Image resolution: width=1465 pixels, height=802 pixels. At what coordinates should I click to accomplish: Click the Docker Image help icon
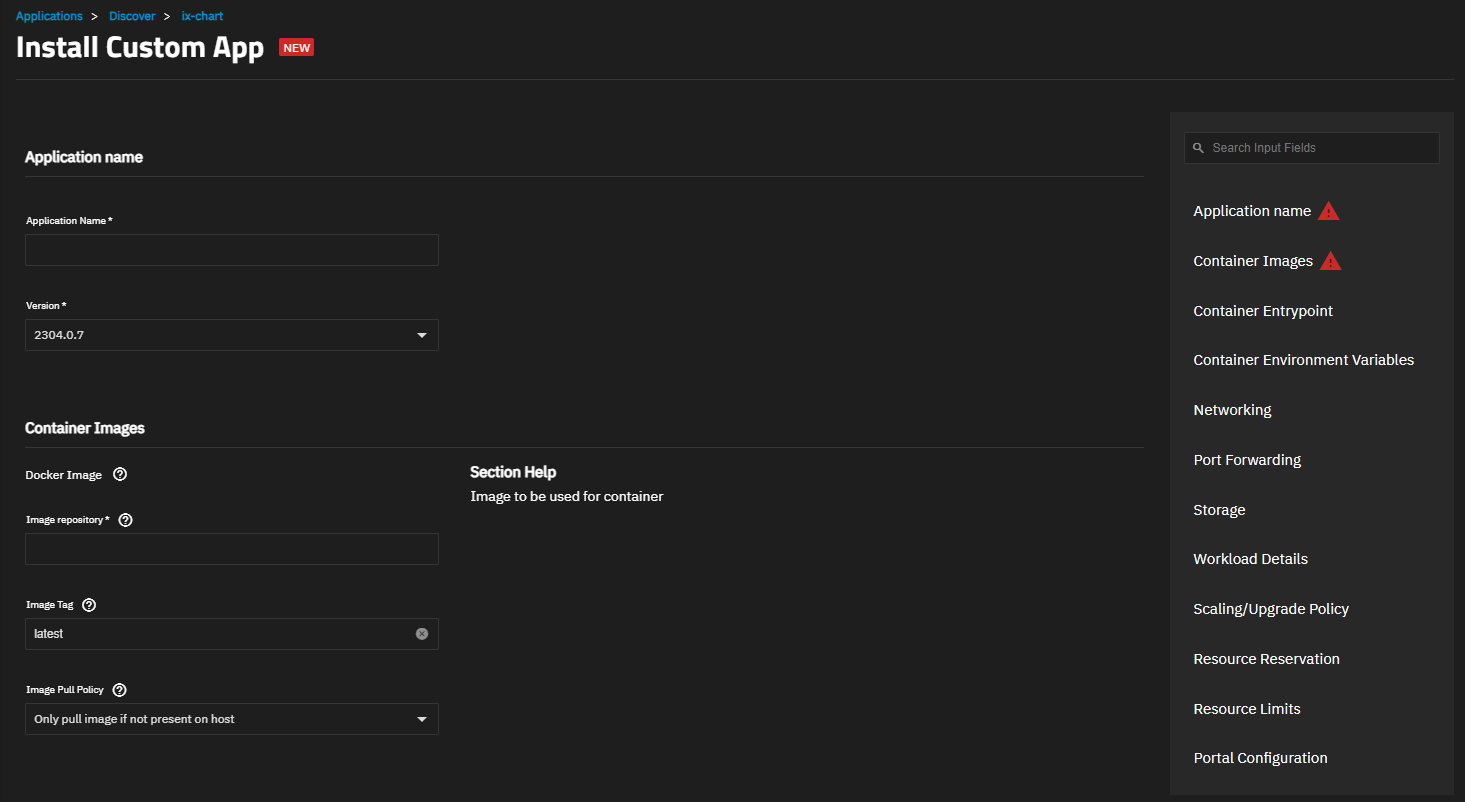(120, 475)
